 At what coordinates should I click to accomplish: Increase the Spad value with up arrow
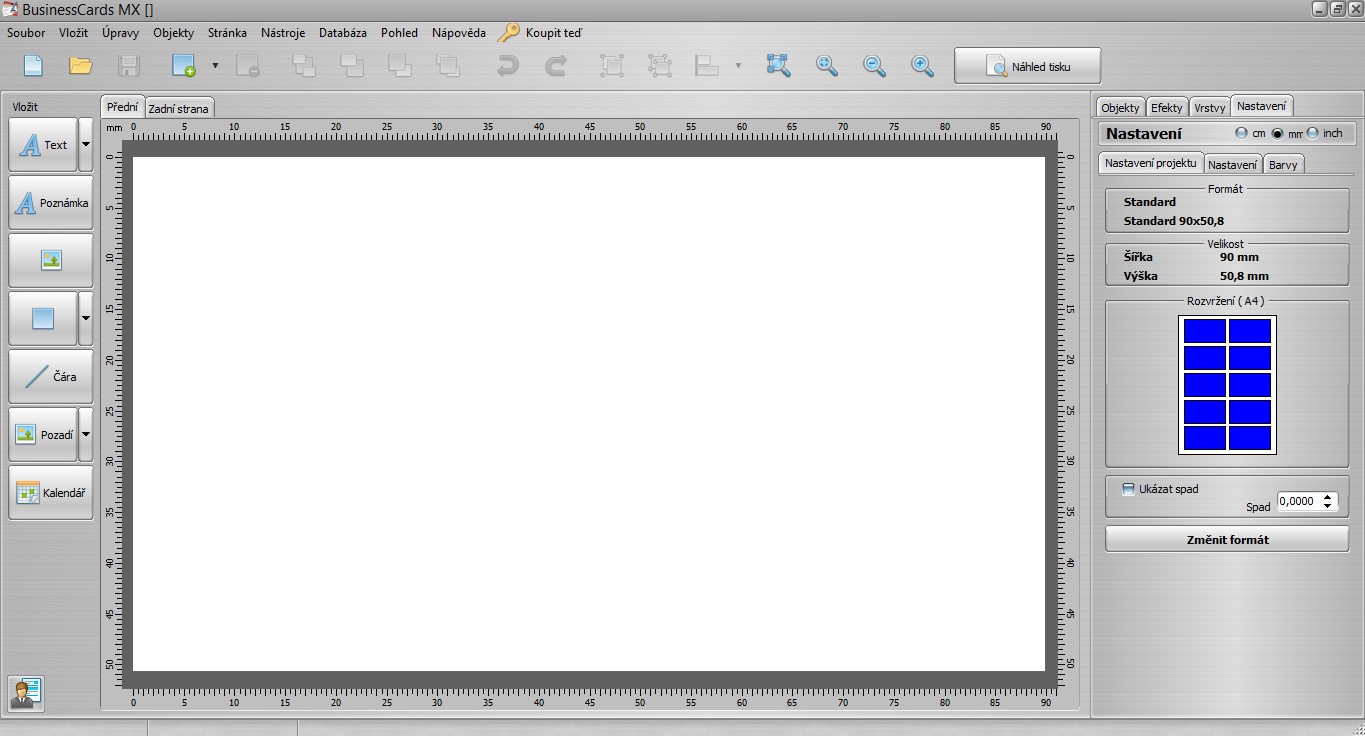tap(1328, 497)
